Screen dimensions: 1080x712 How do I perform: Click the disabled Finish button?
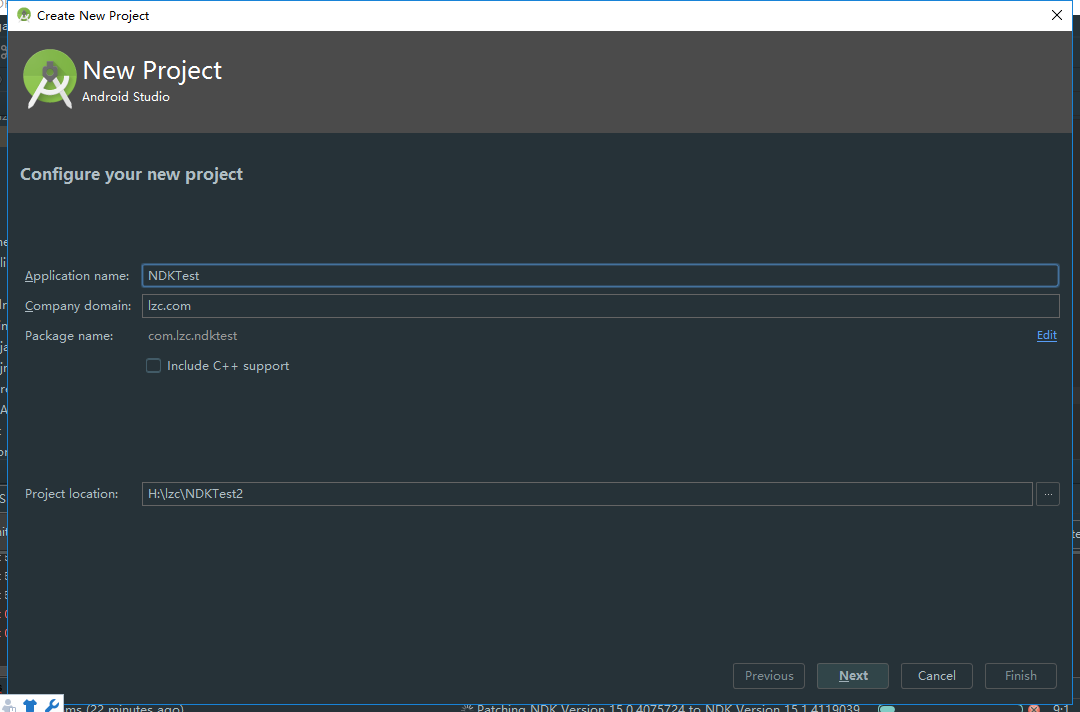[x=1020, y=676]
